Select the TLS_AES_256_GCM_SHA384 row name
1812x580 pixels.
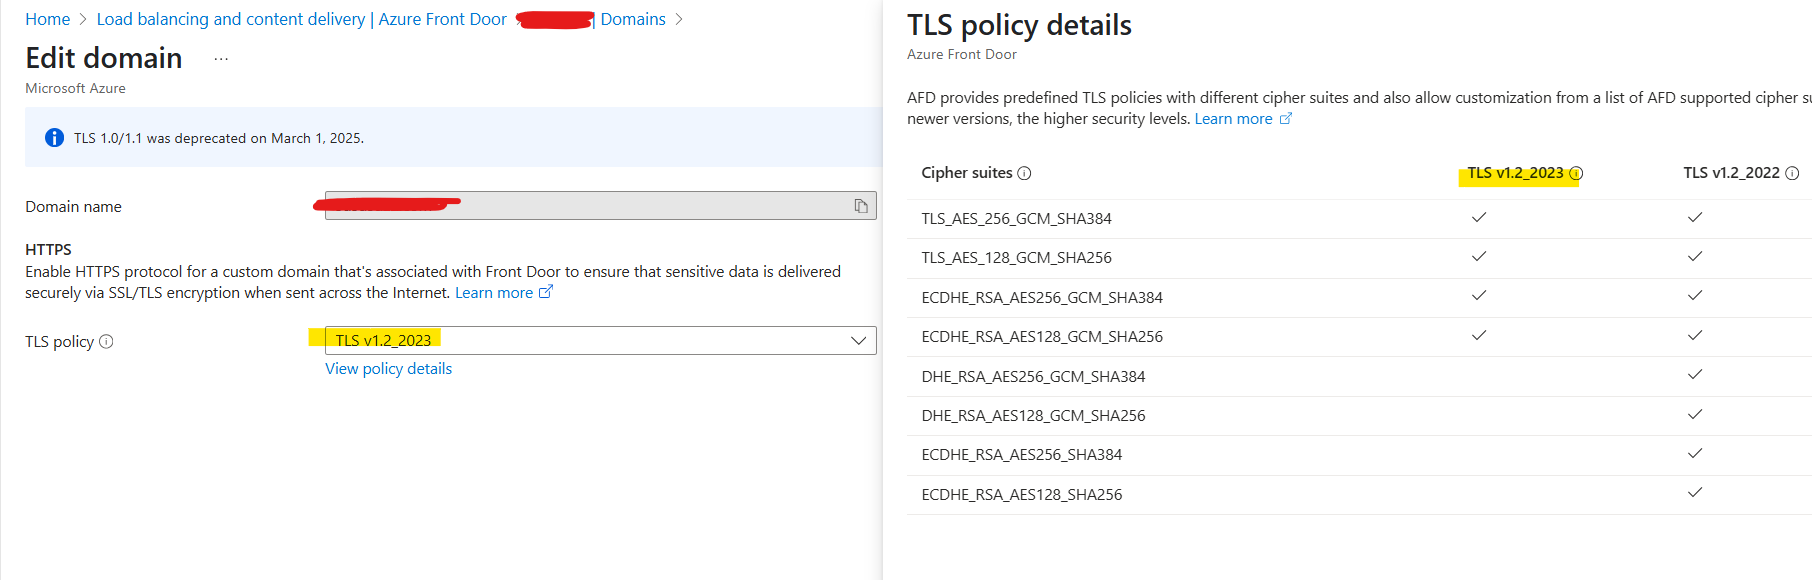[1016, 219]
